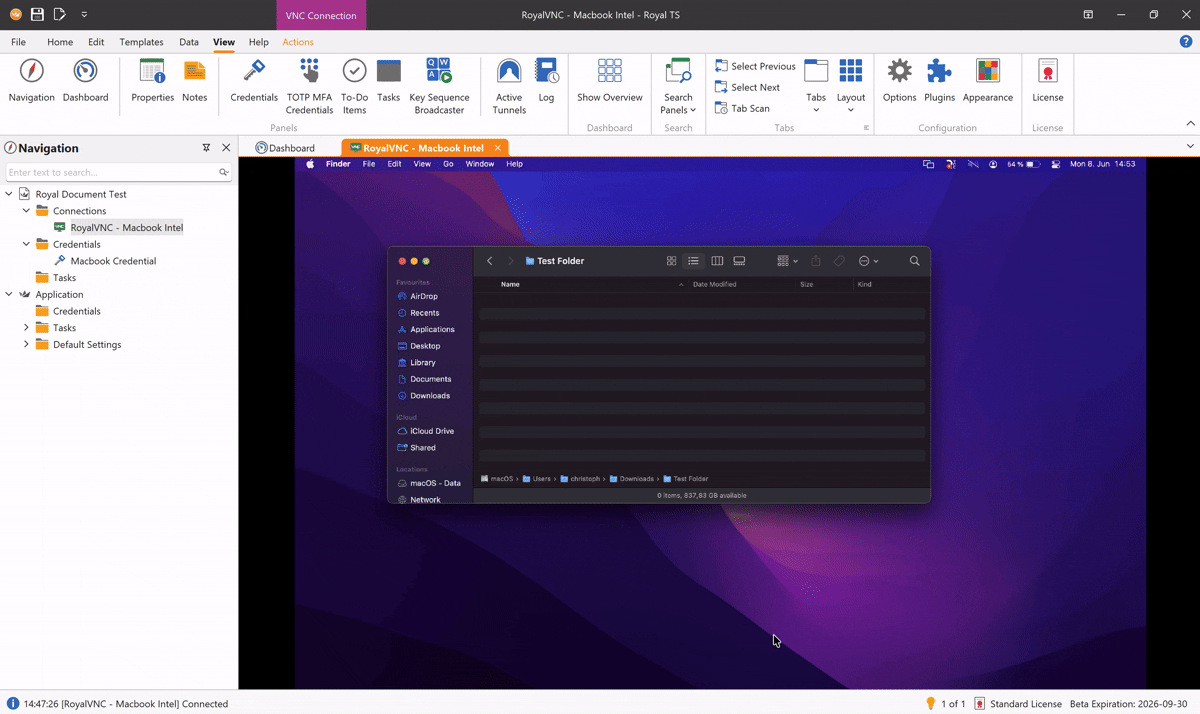Viewport: 1200px width, 714px height.
Task: Collapse the Credentials folder under Royal Document Test
Action: click(26, 244)
